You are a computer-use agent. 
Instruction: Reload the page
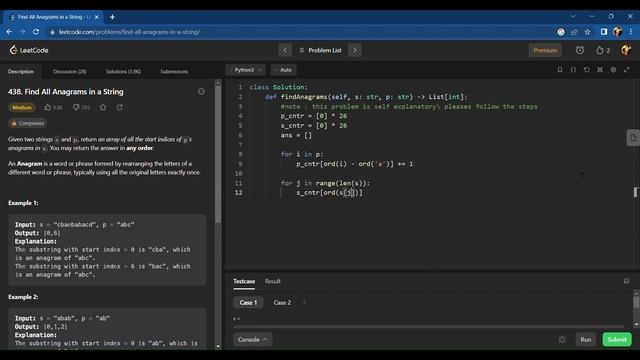click(x=36, y=32)
